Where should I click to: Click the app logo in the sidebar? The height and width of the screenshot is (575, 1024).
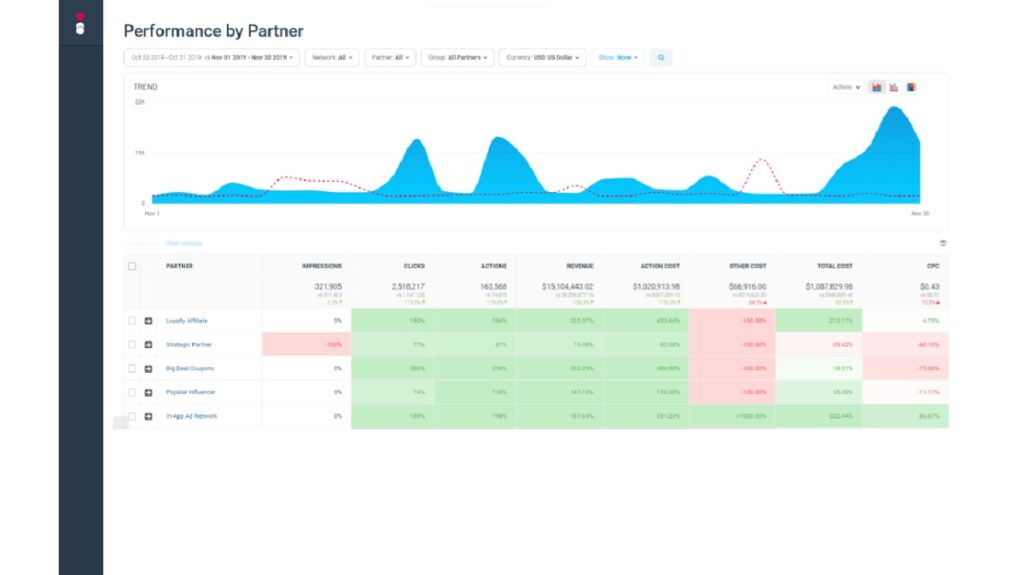pos(80,24)
